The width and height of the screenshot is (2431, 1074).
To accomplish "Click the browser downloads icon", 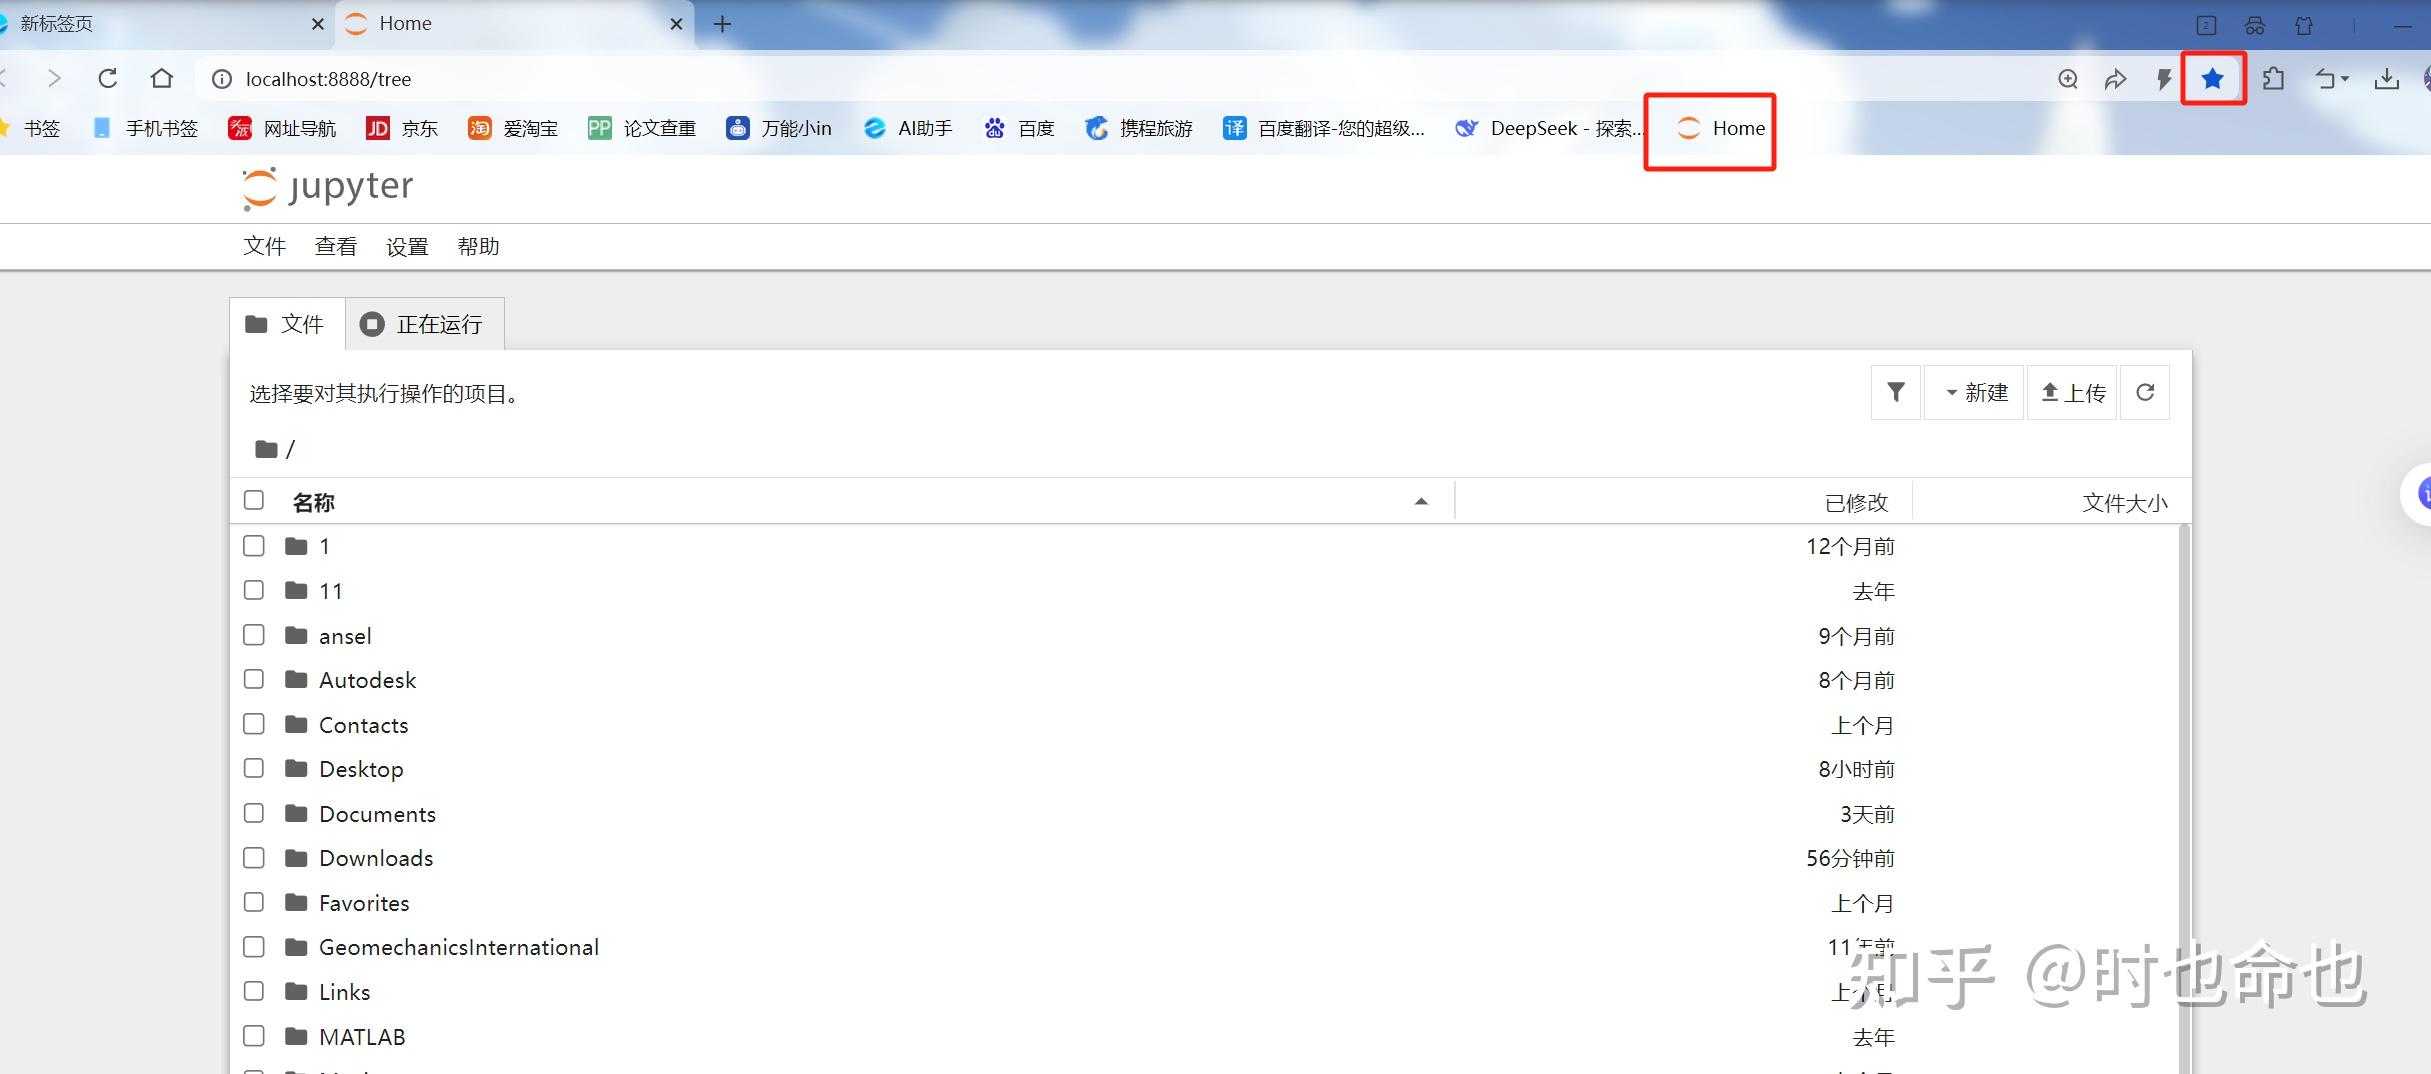I will tap(2387, 78).
